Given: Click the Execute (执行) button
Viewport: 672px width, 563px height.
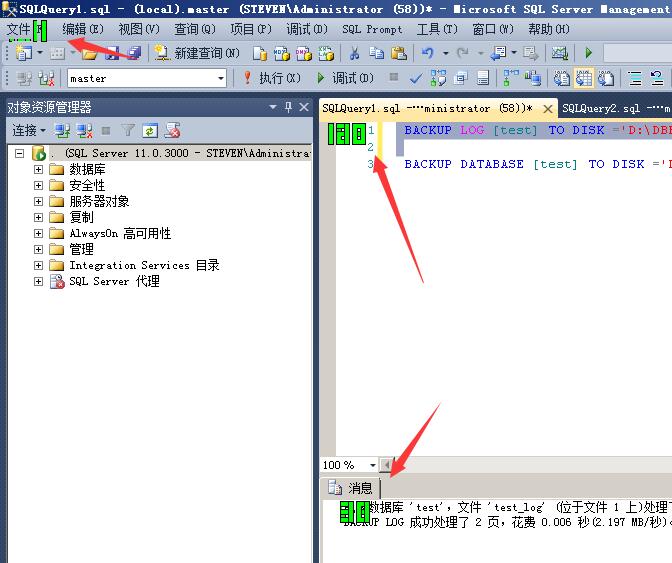Looking at the screenshot, I should pyautogui.click(x=271, y=78).
